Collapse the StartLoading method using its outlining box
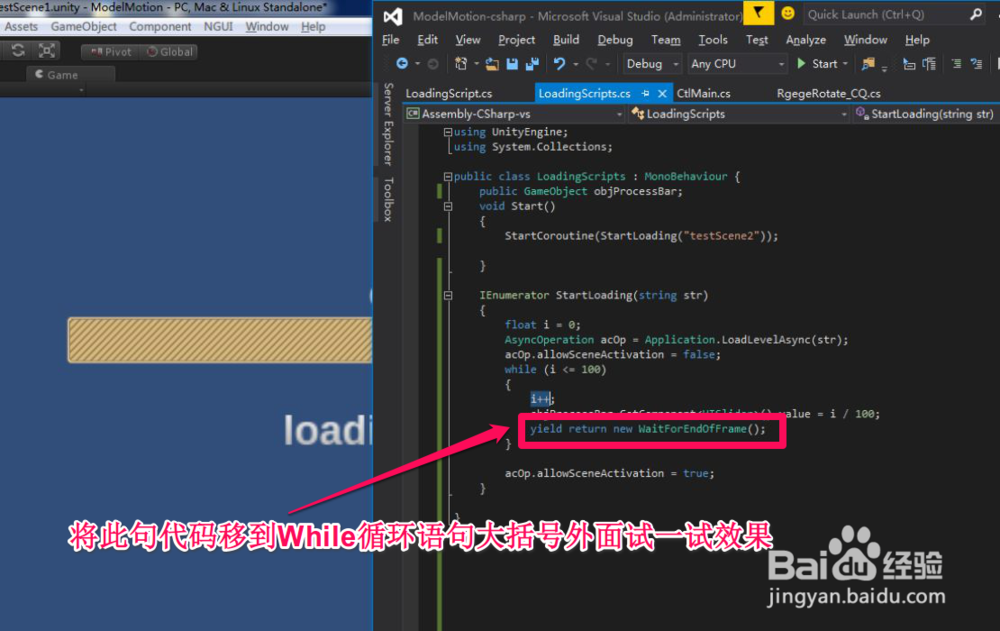This screenshot has height=631, width=1000. (446, 295)
